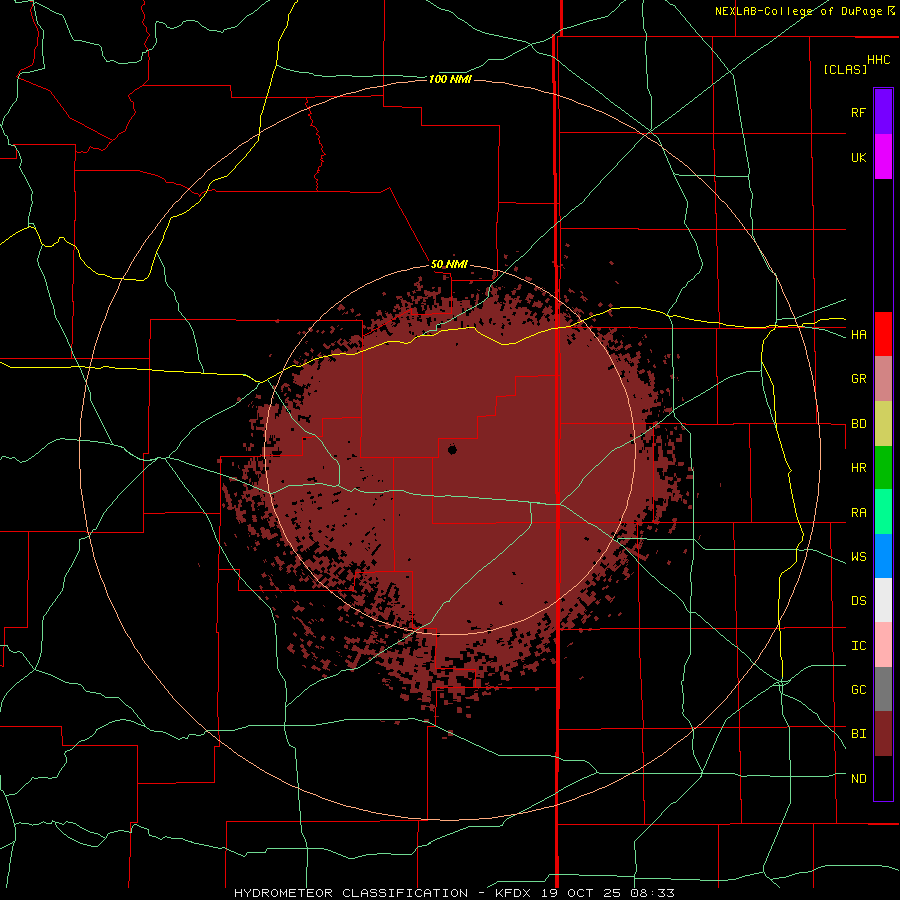Click the GC legend label
Screen dimensions: 900x900
click(858, 690)
